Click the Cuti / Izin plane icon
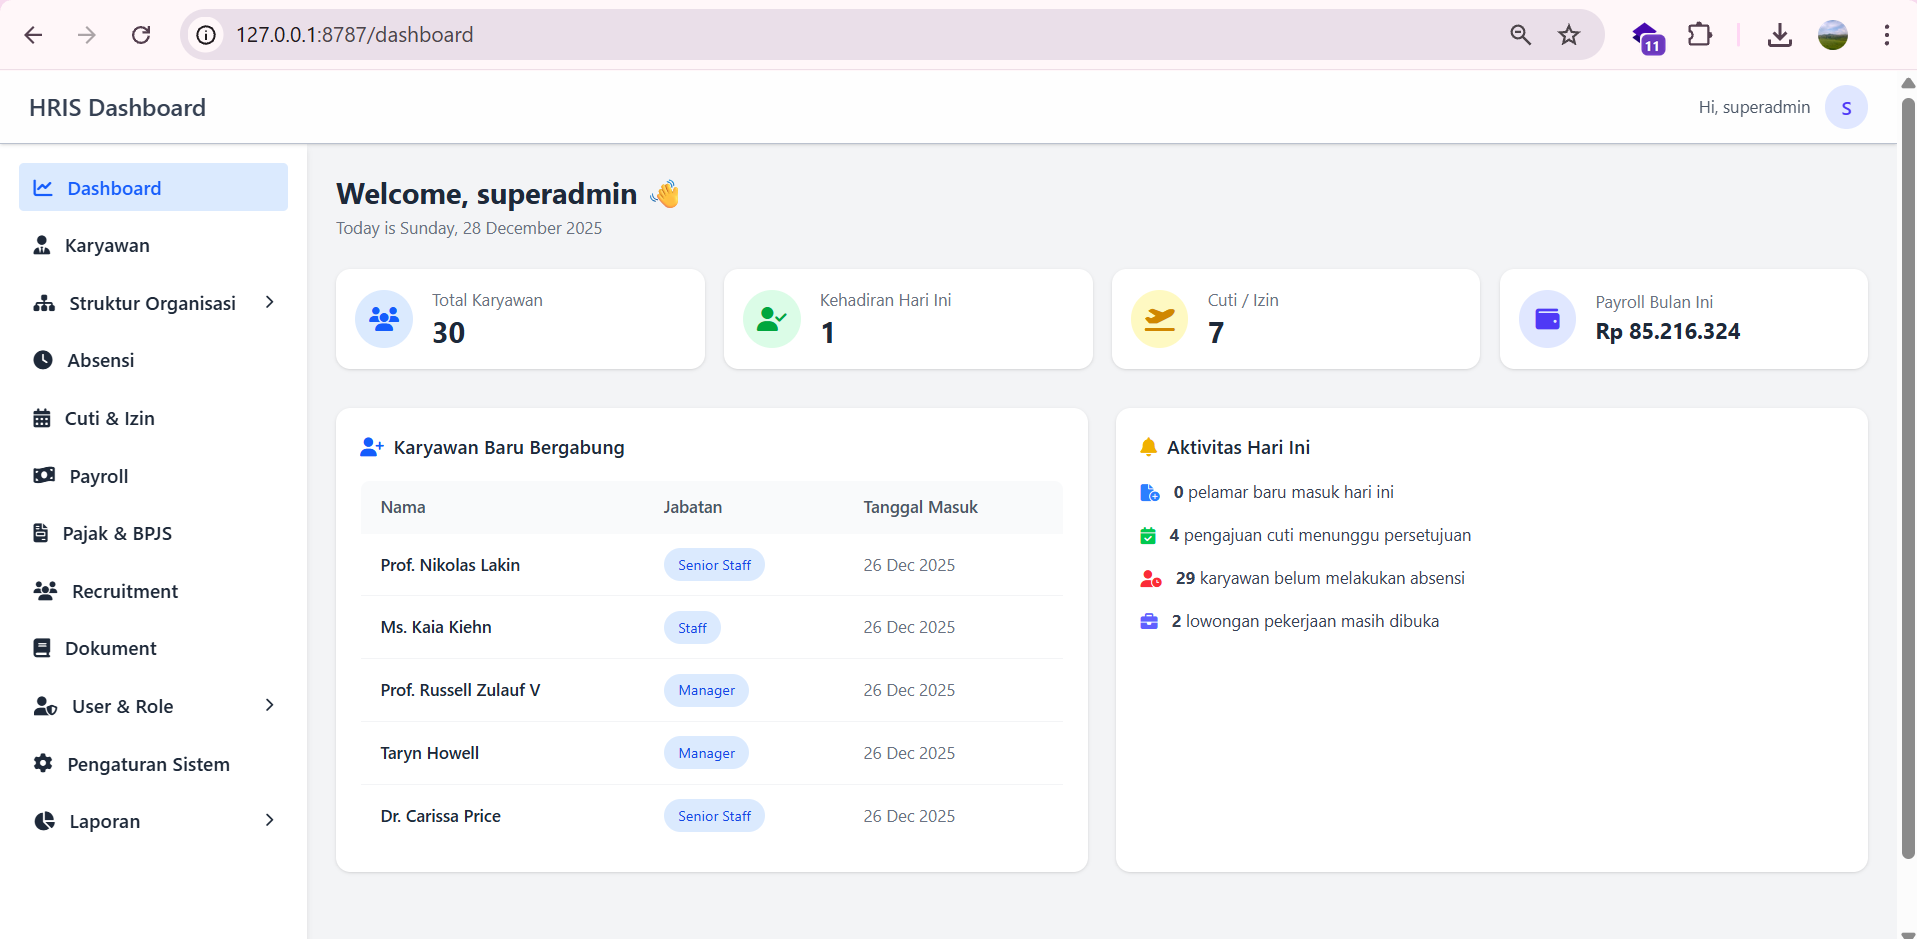Viewport: 1917px width, 939px height. tap(1159, 319)
